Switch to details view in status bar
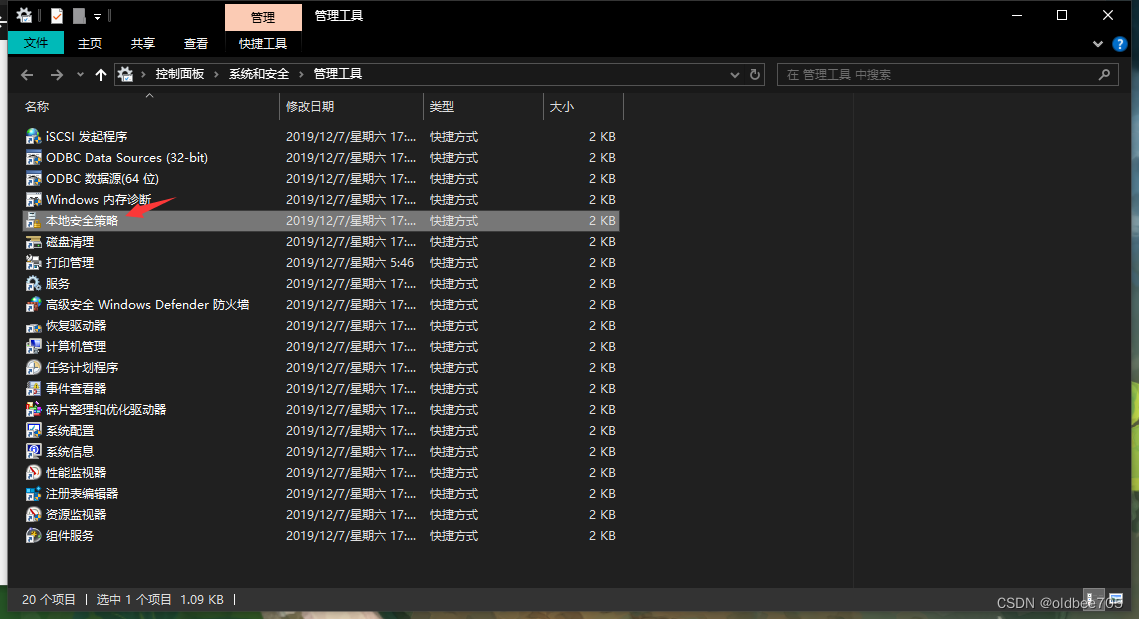1139x619 pixels. coord(1092,597)
